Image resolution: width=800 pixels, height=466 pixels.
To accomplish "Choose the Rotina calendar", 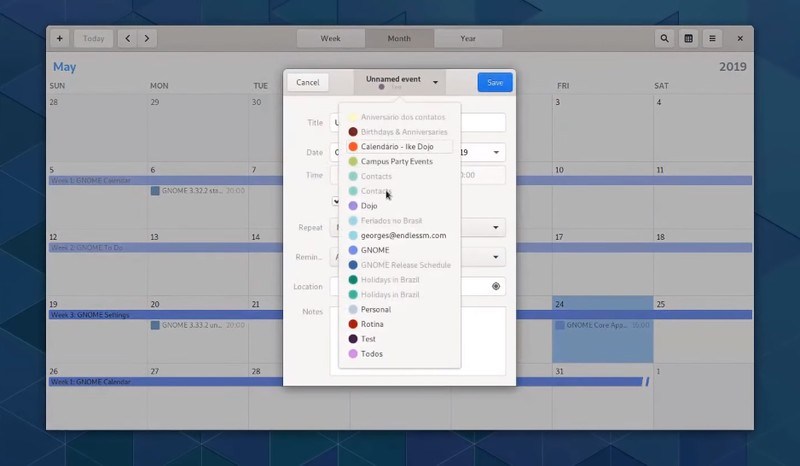I will pyautogui.click(x=399, y=324).
